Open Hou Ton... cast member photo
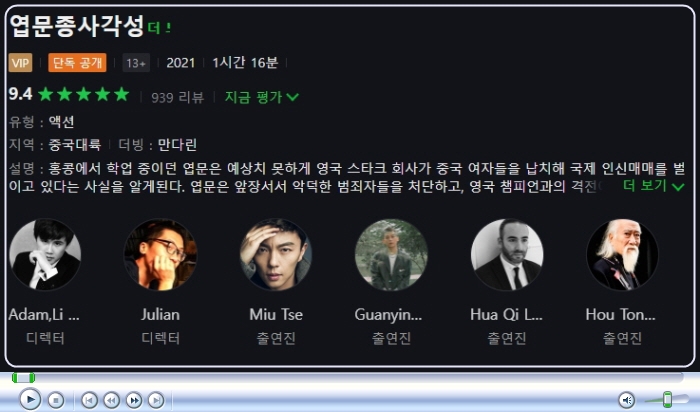This screenshot has height=412, width=700. tap(622, 254)
